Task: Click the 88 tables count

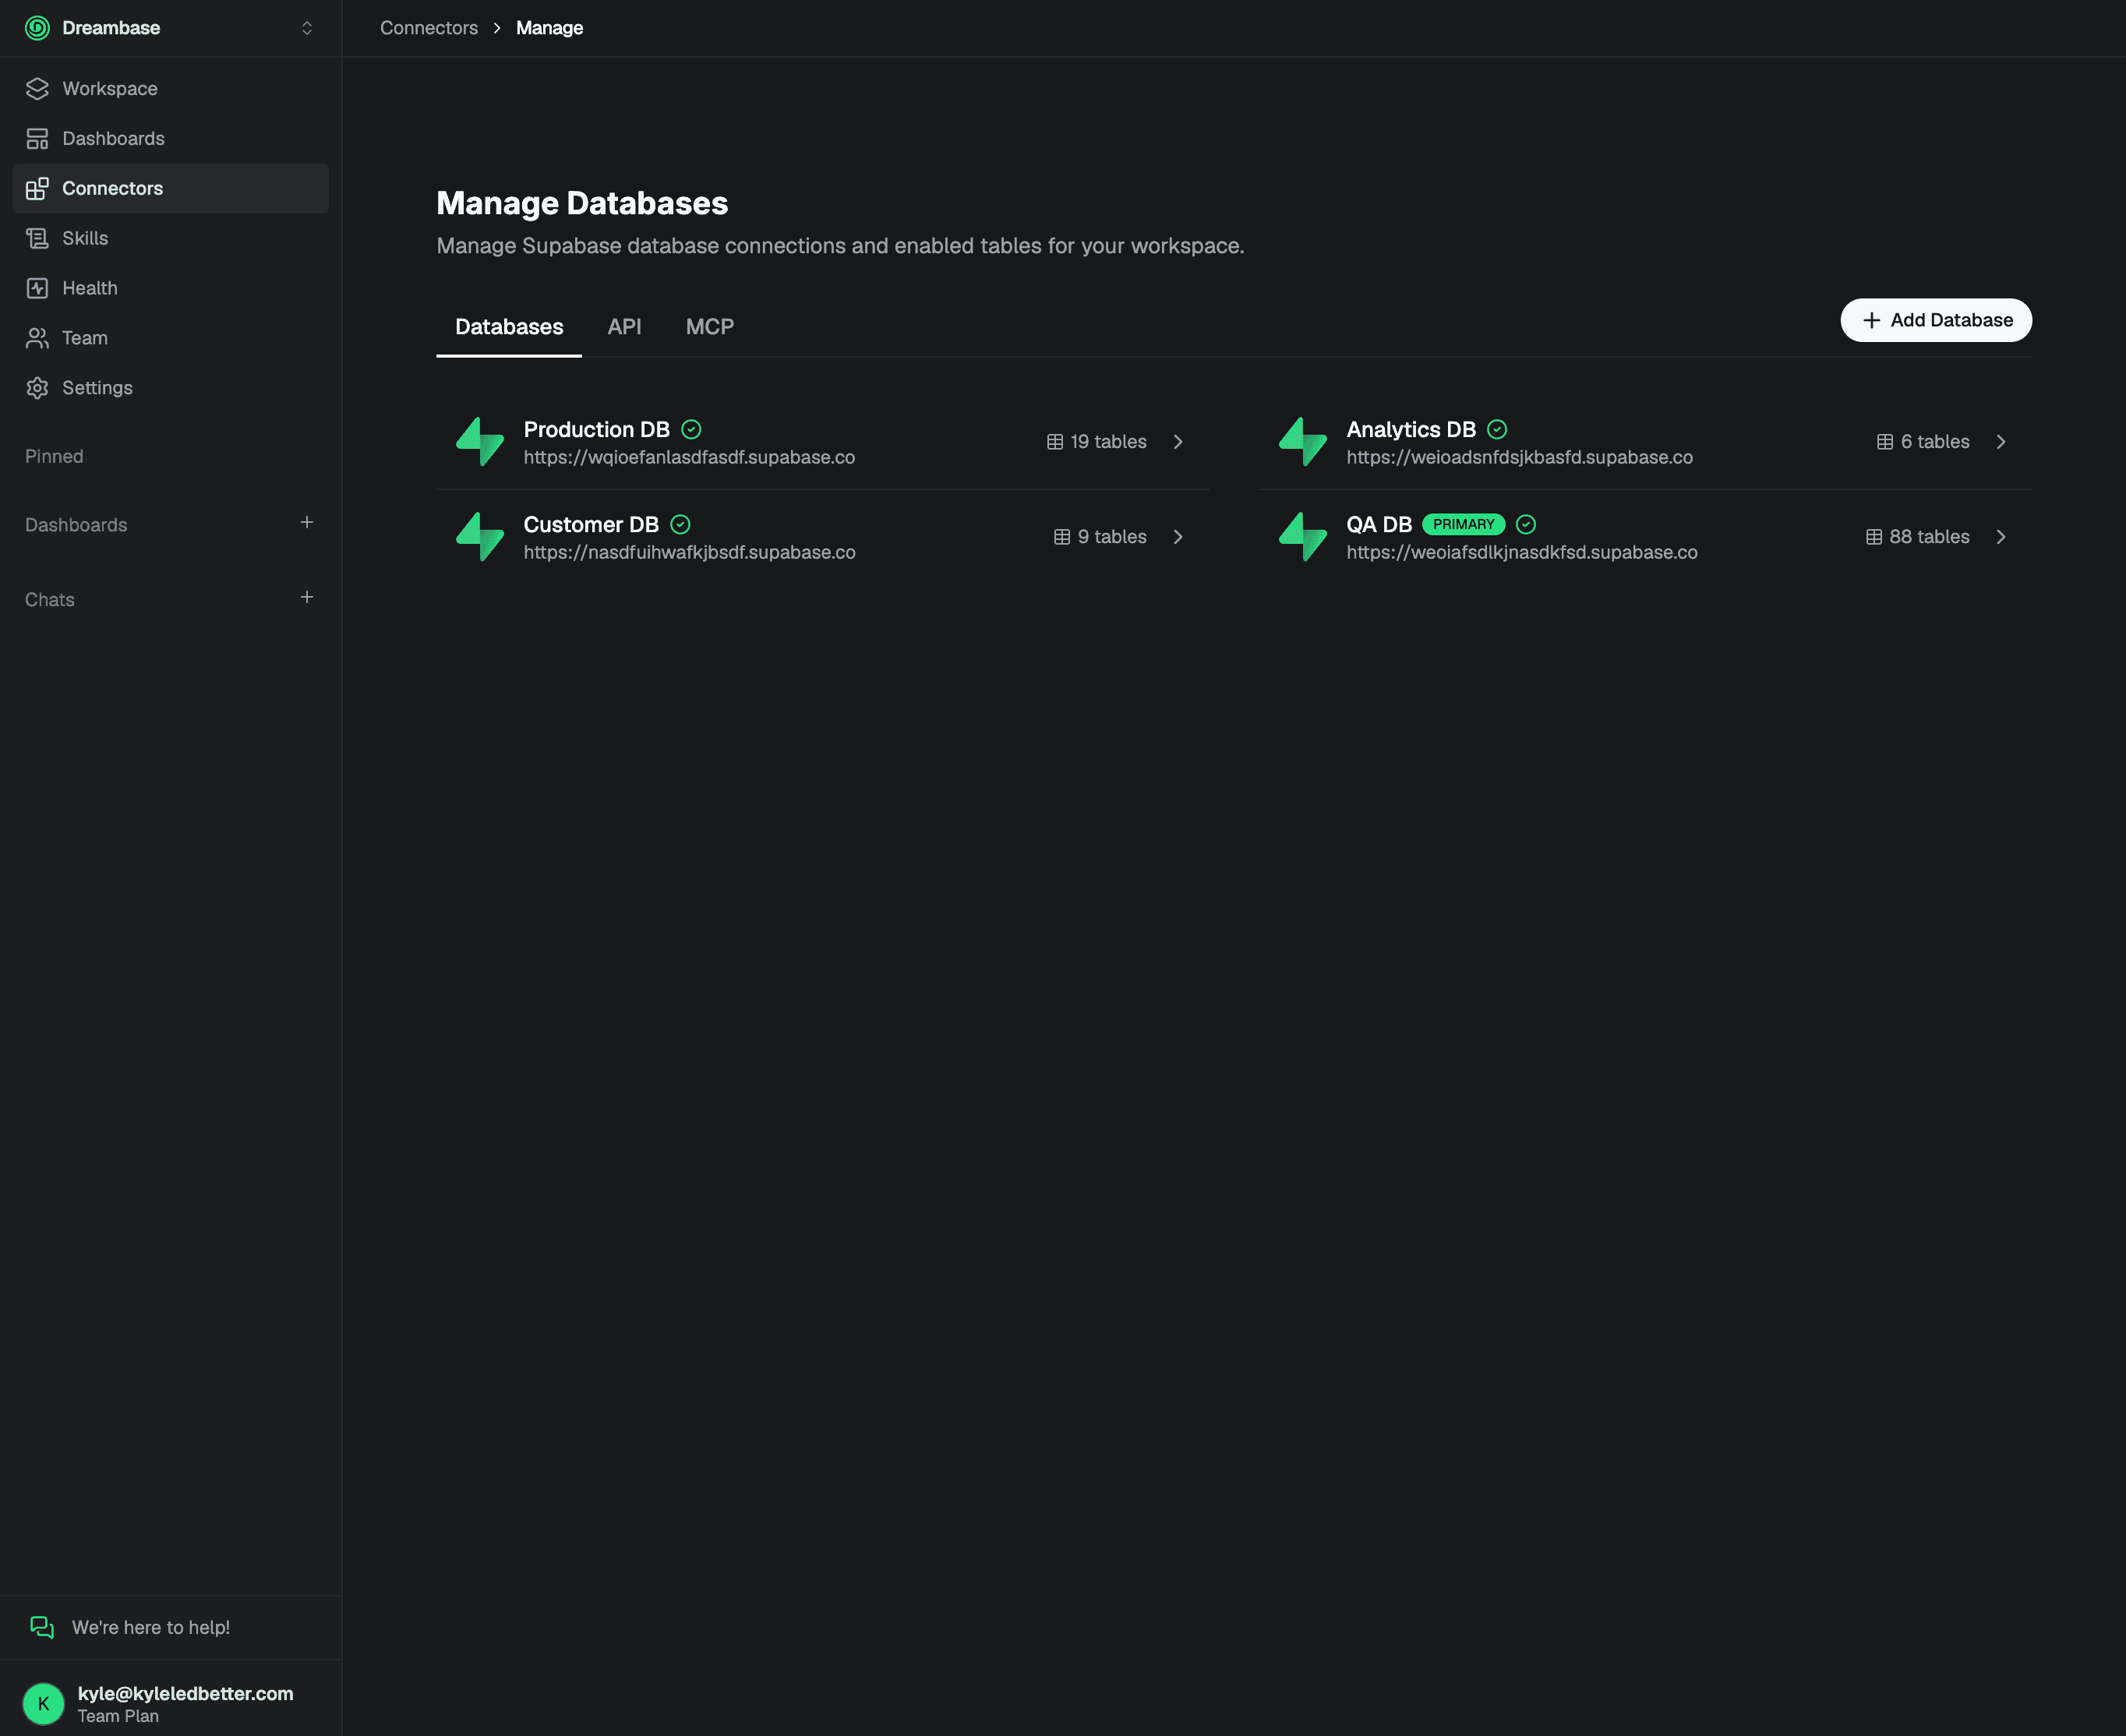Action: [1929, 537]
